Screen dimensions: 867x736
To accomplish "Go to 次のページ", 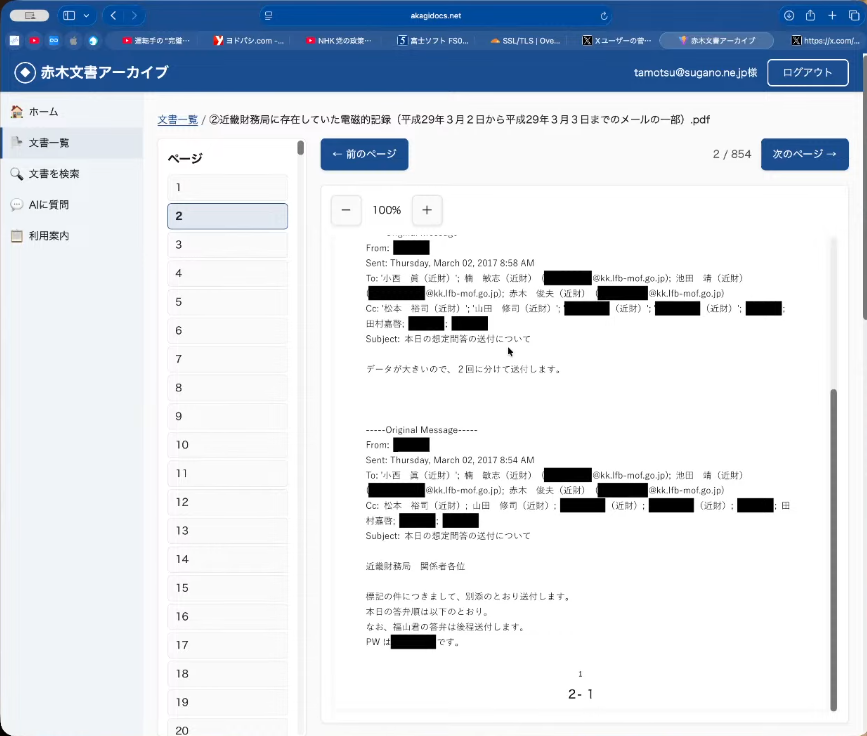I will [x=804, y=155].
